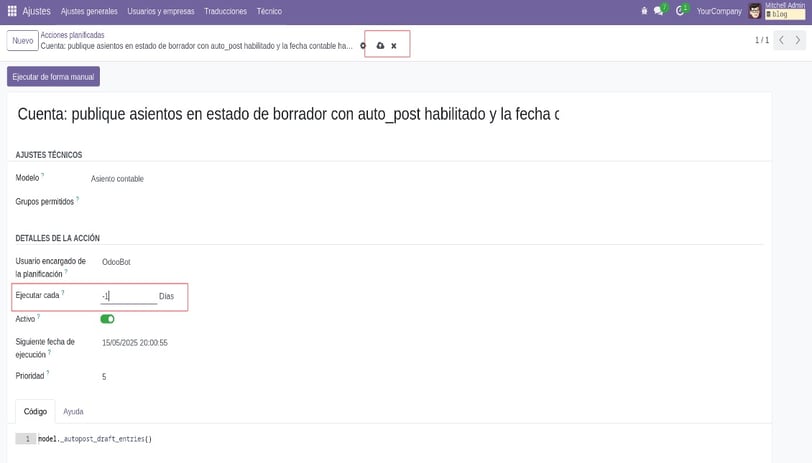
Task: Open the Técnico menu
Action: click(269, 11)
